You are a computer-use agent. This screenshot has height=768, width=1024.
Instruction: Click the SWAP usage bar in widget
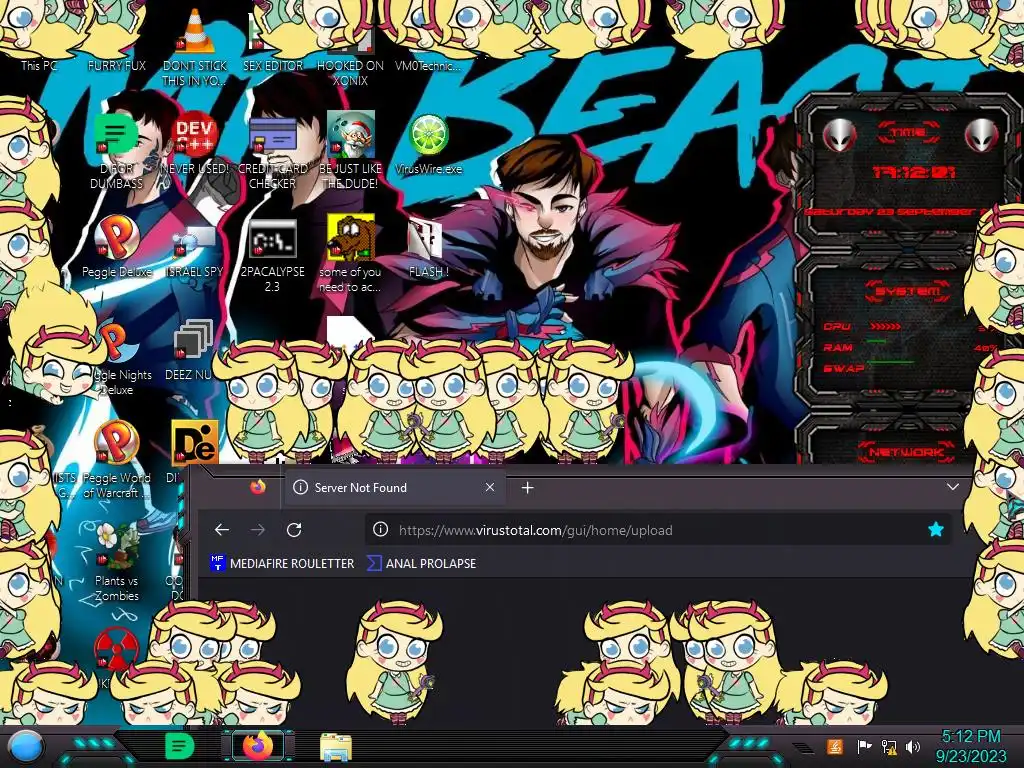point(890,362)
